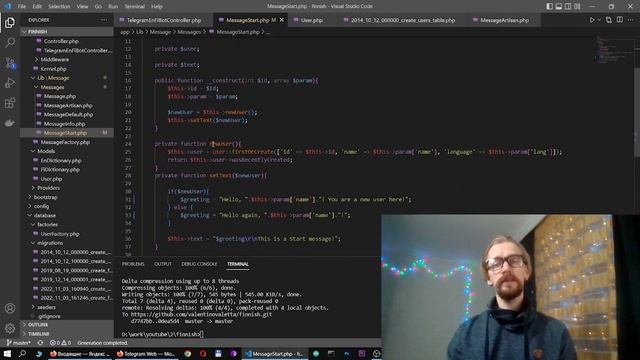Click the master branch status item

click(x=19, y=343)
